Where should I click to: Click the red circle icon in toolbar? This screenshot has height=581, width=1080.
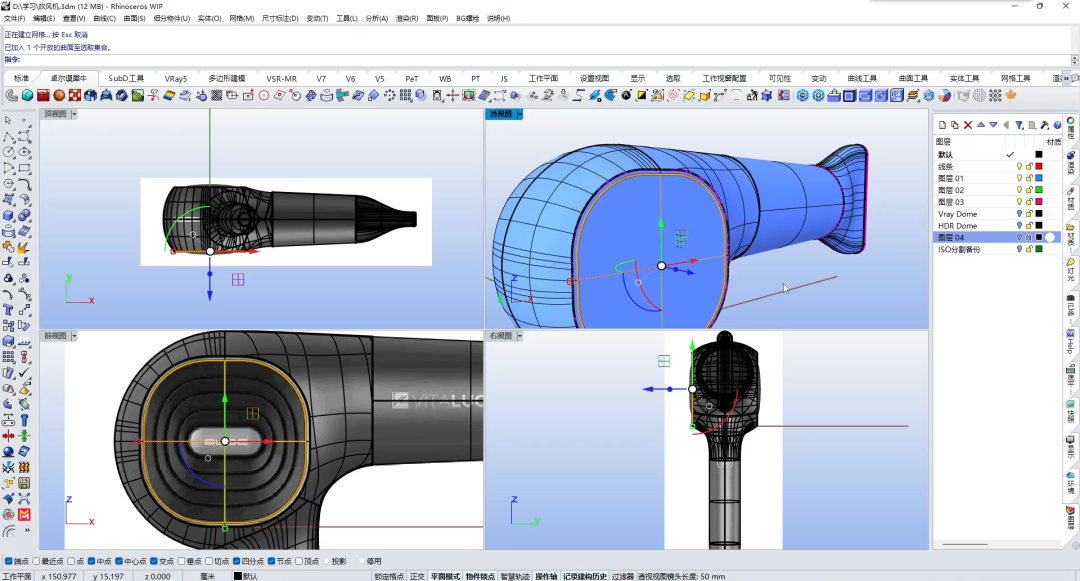pyautogui.click(x=264, y=96)
